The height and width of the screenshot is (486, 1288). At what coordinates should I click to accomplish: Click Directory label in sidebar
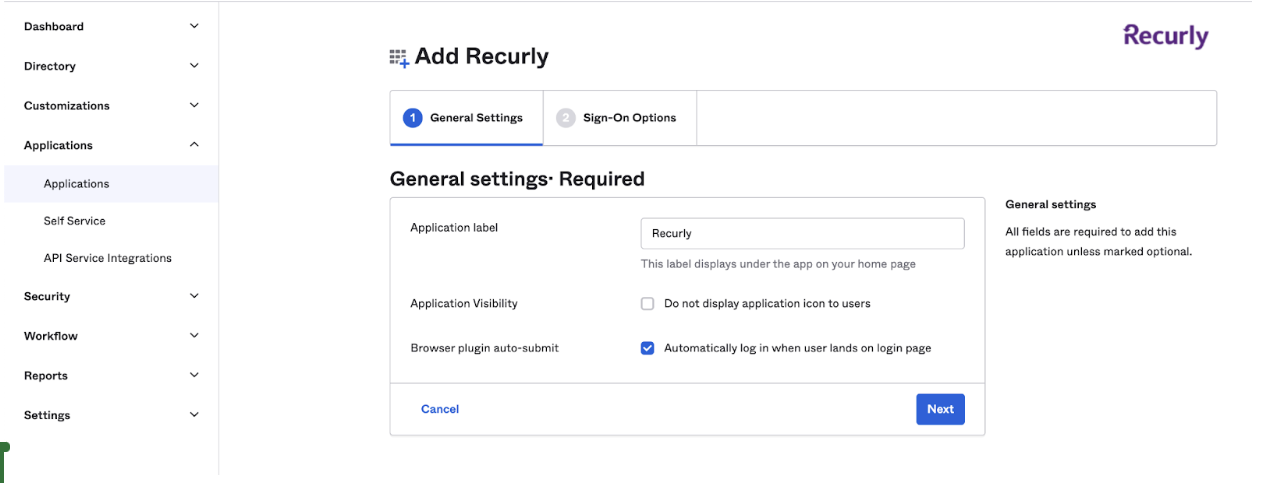point(50,66)
